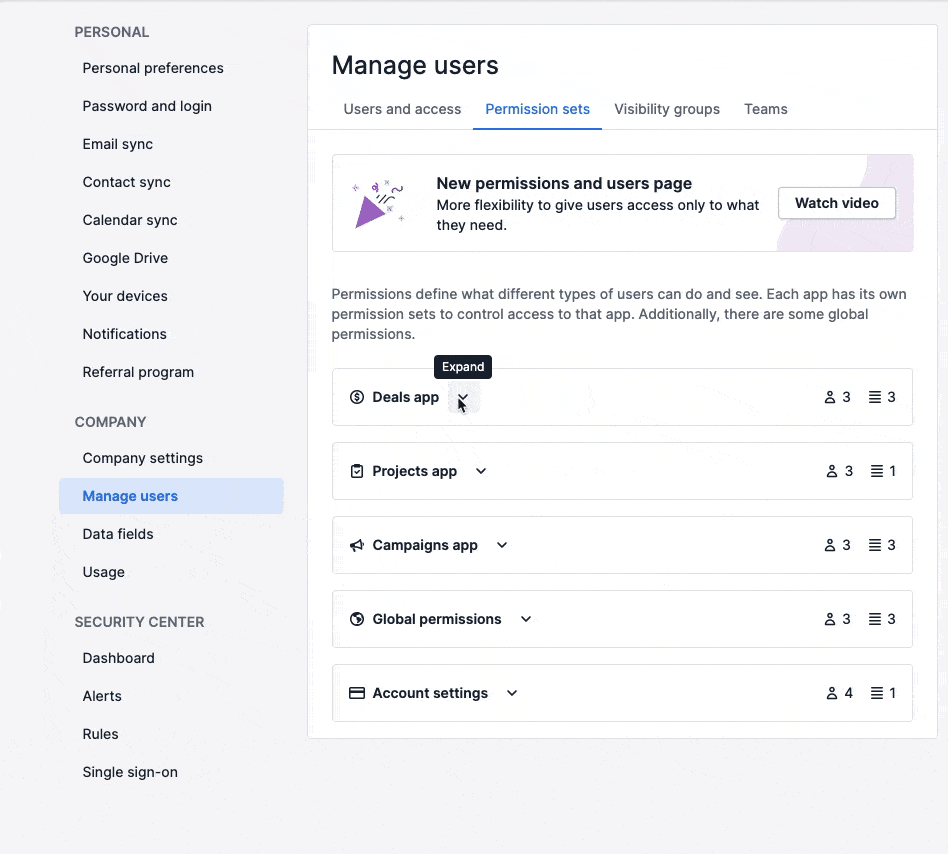Click the person icon on the Account settings row
Viewport: 948px width, 854px height.
point(829,693)
